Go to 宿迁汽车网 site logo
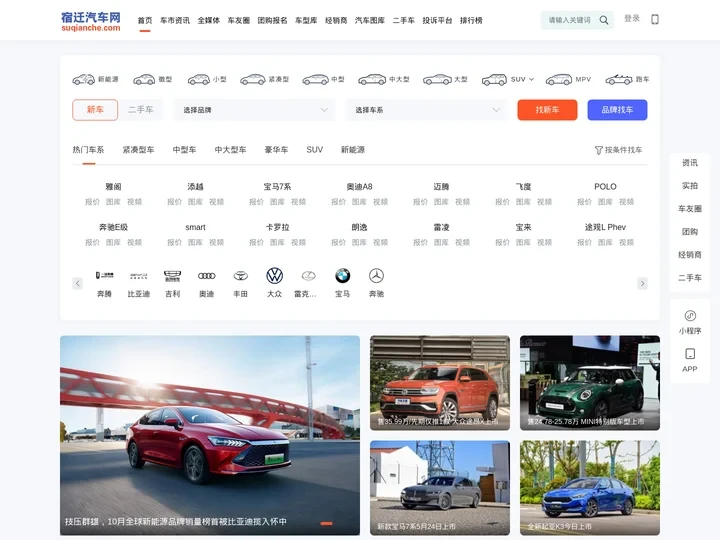 [91, 22]
